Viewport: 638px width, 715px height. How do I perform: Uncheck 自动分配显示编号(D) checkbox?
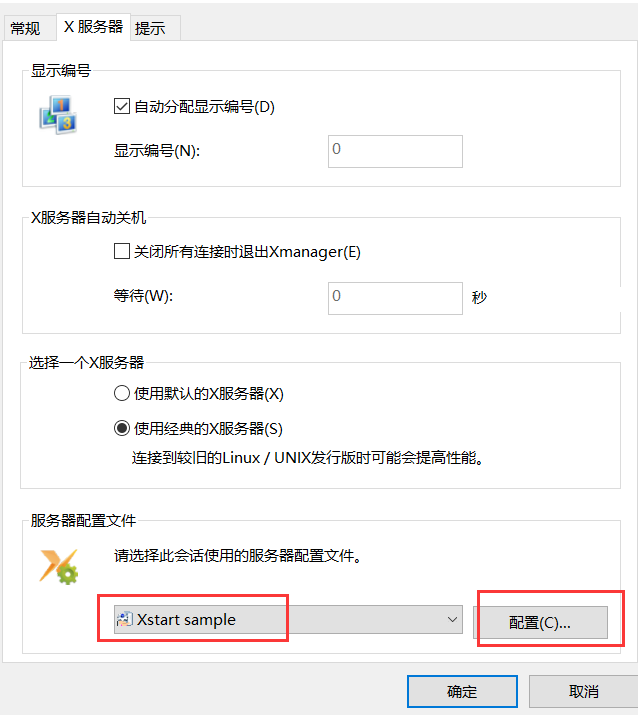122,106
